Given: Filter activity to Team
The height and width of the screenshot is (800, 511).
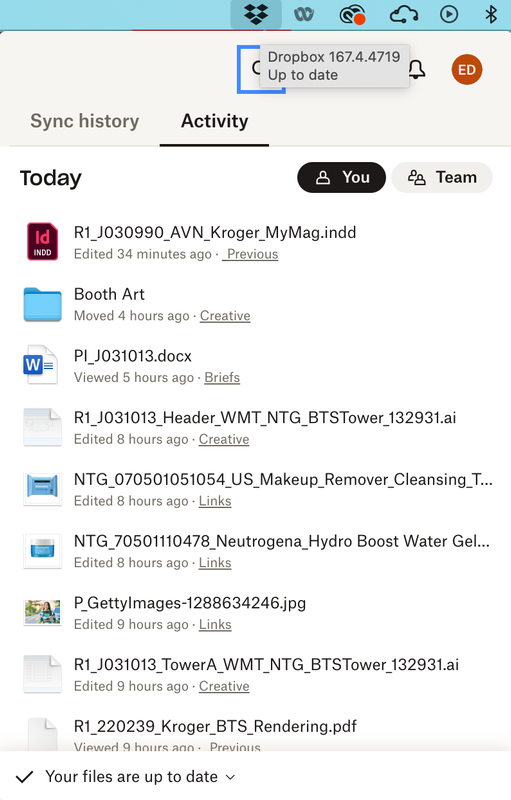Looking at the screenshot, I should point(442,177).
